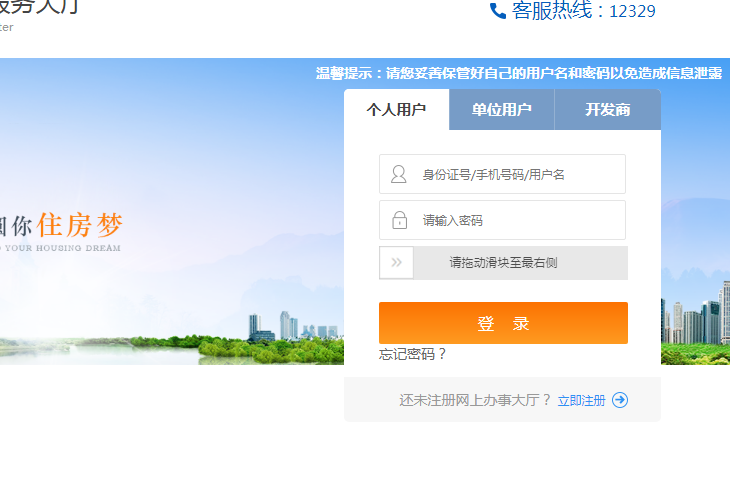Click the 还未注册网上办事大厅？ text

475,400
